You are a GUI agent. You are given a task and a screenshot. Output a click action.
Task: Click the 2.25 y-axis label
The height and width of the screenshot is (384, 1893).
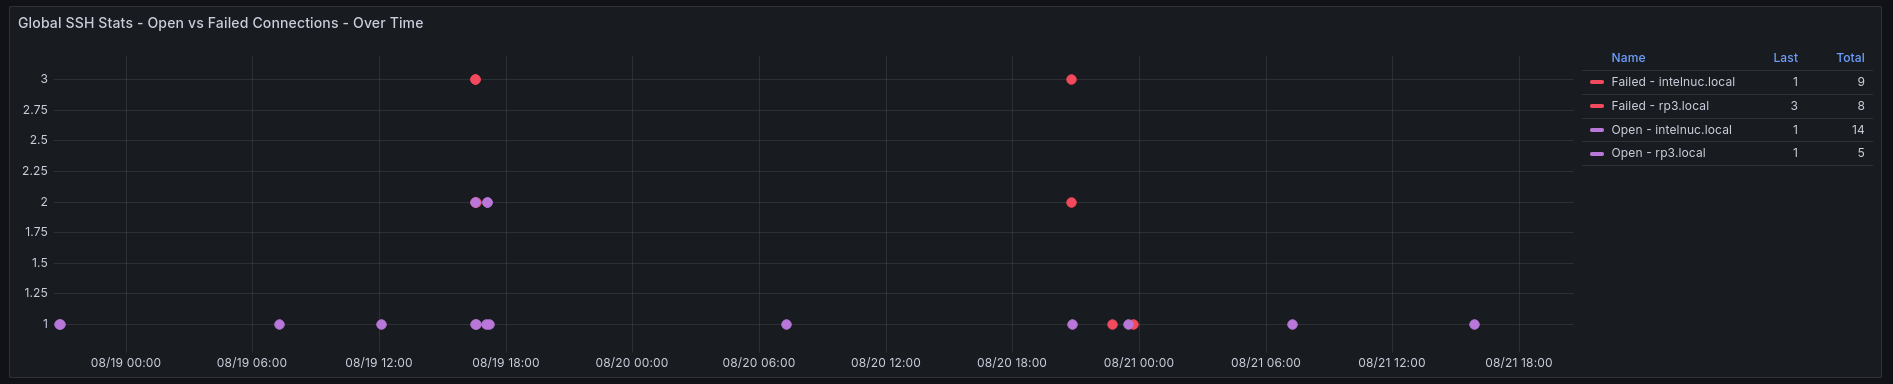tap(35, 171)
